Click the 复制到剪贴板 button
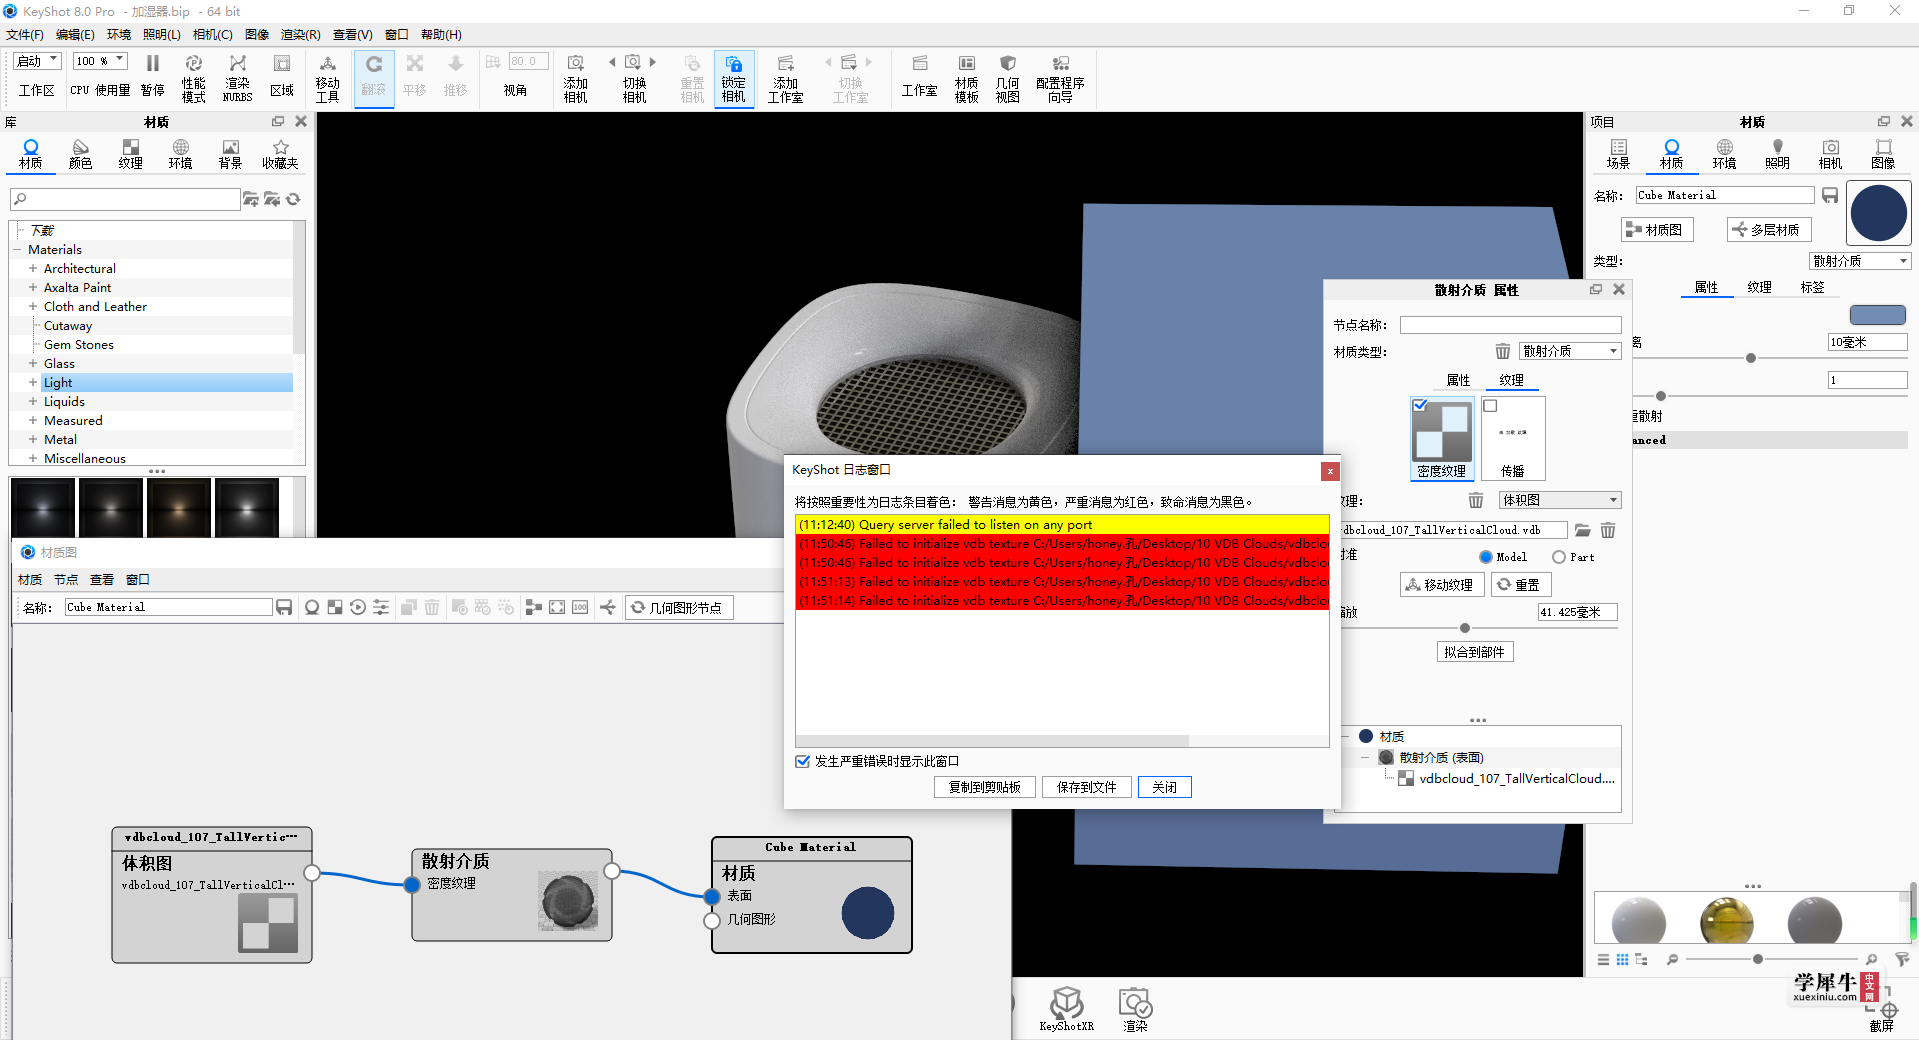The image size is (1919, 1040). tap(985, 787)
